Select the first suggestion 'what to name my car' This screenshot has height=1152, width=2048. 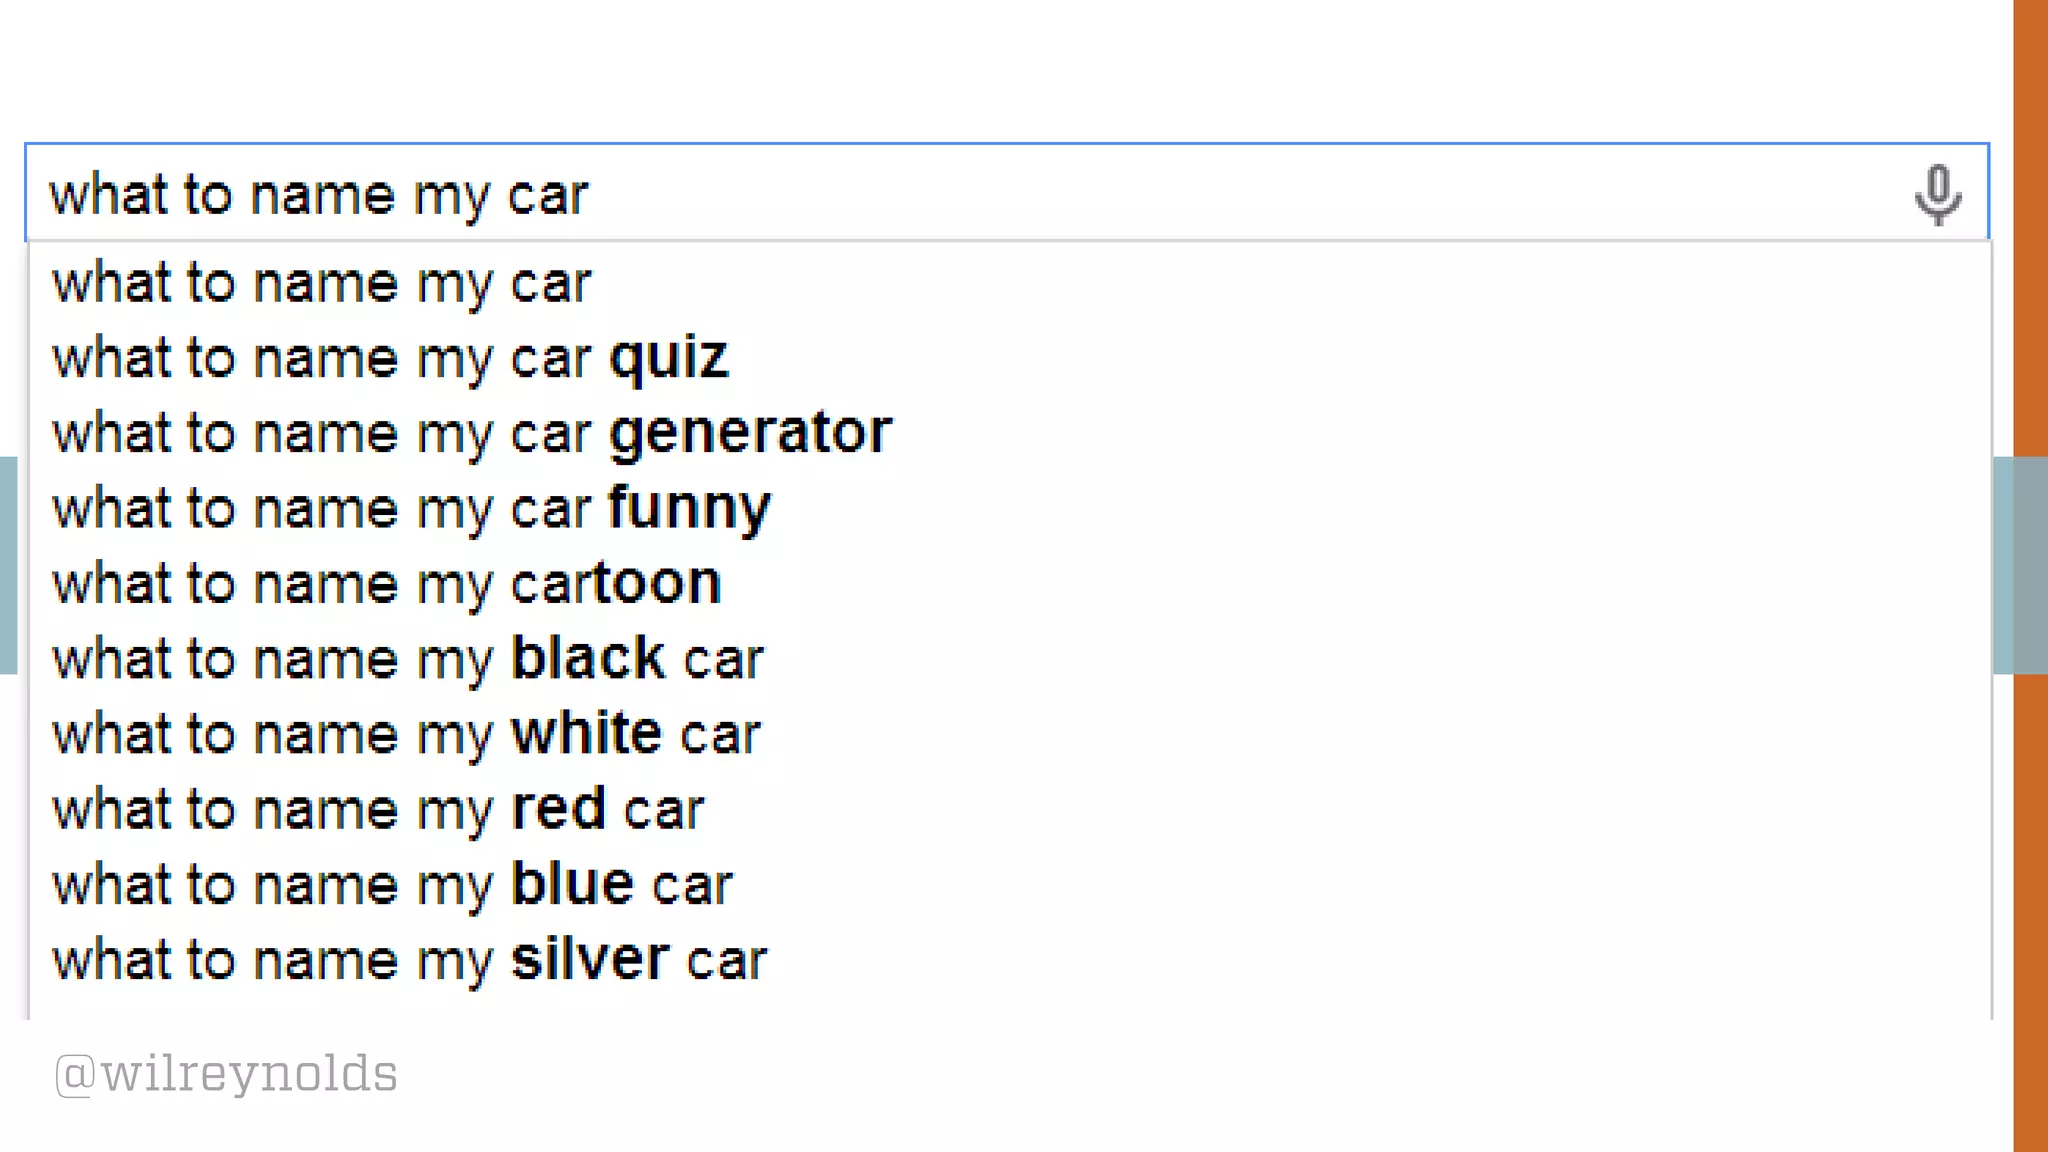click(322, 283)
